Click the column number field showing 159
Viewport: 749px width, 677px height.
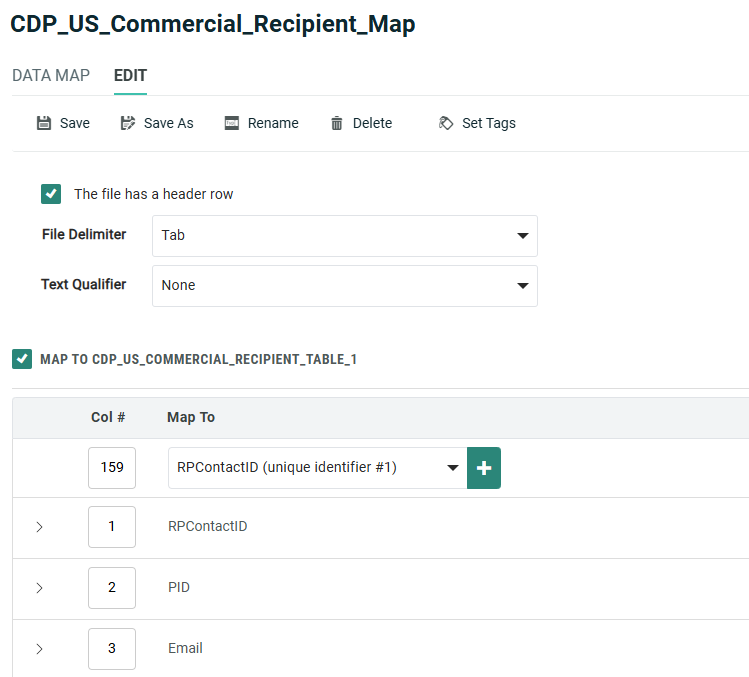pos(112,468)
